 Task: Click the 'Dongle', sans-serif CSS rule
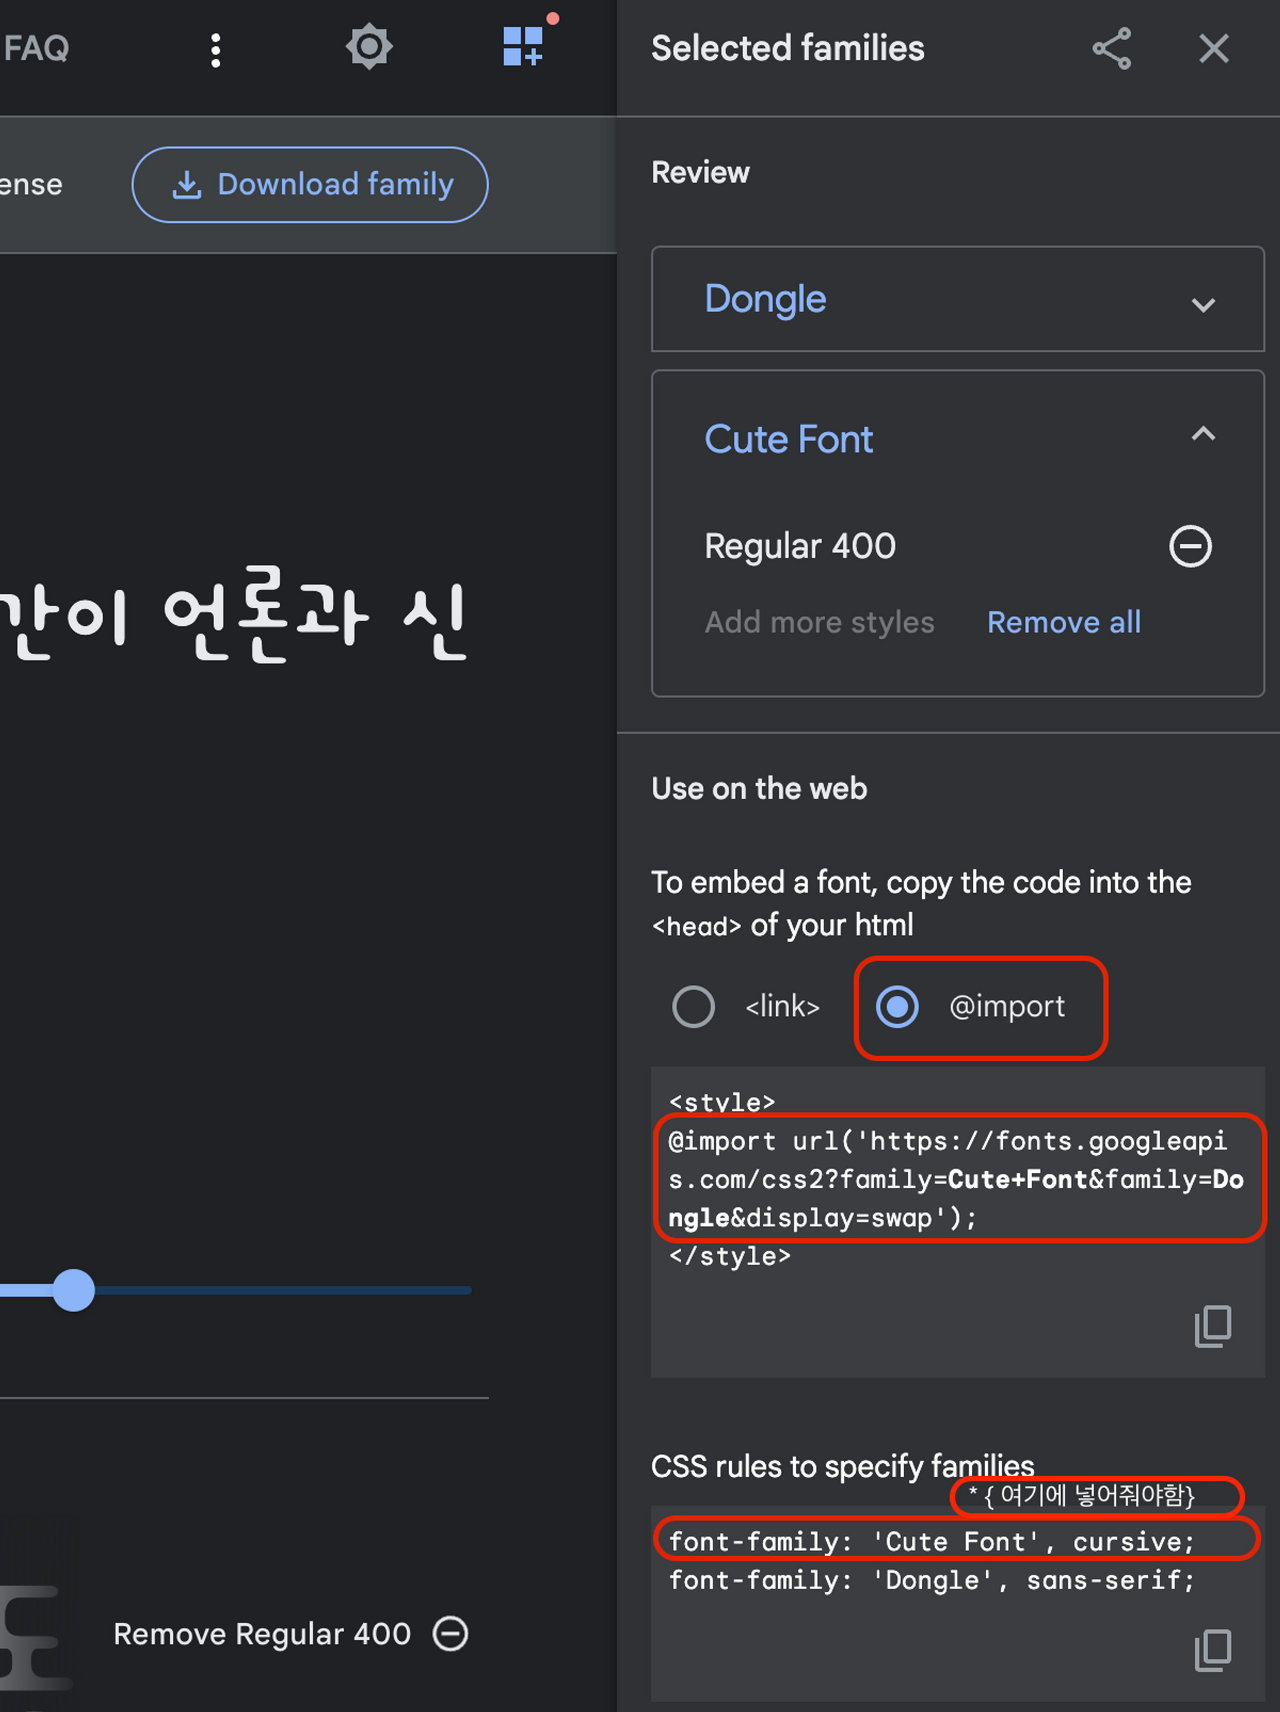[x=931, y=1580]
